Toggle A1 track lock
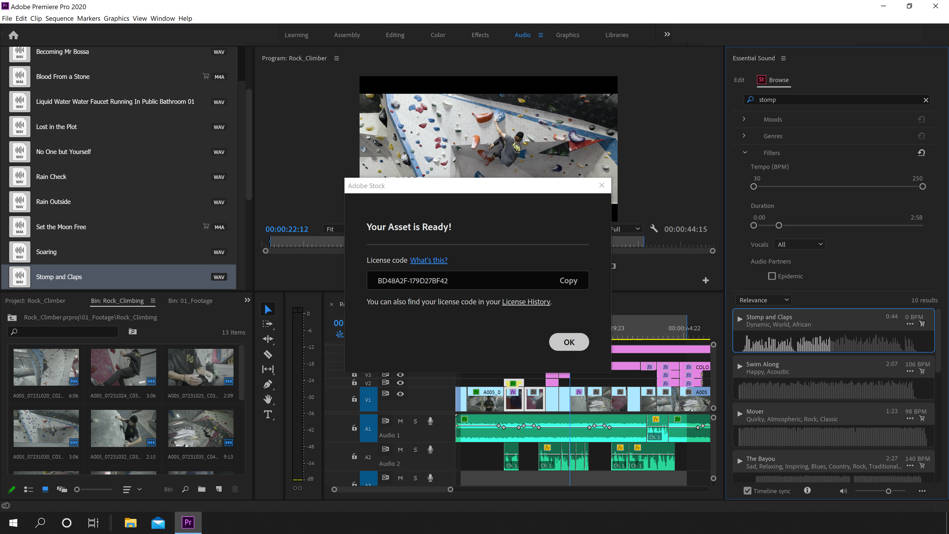 point(354,427)
